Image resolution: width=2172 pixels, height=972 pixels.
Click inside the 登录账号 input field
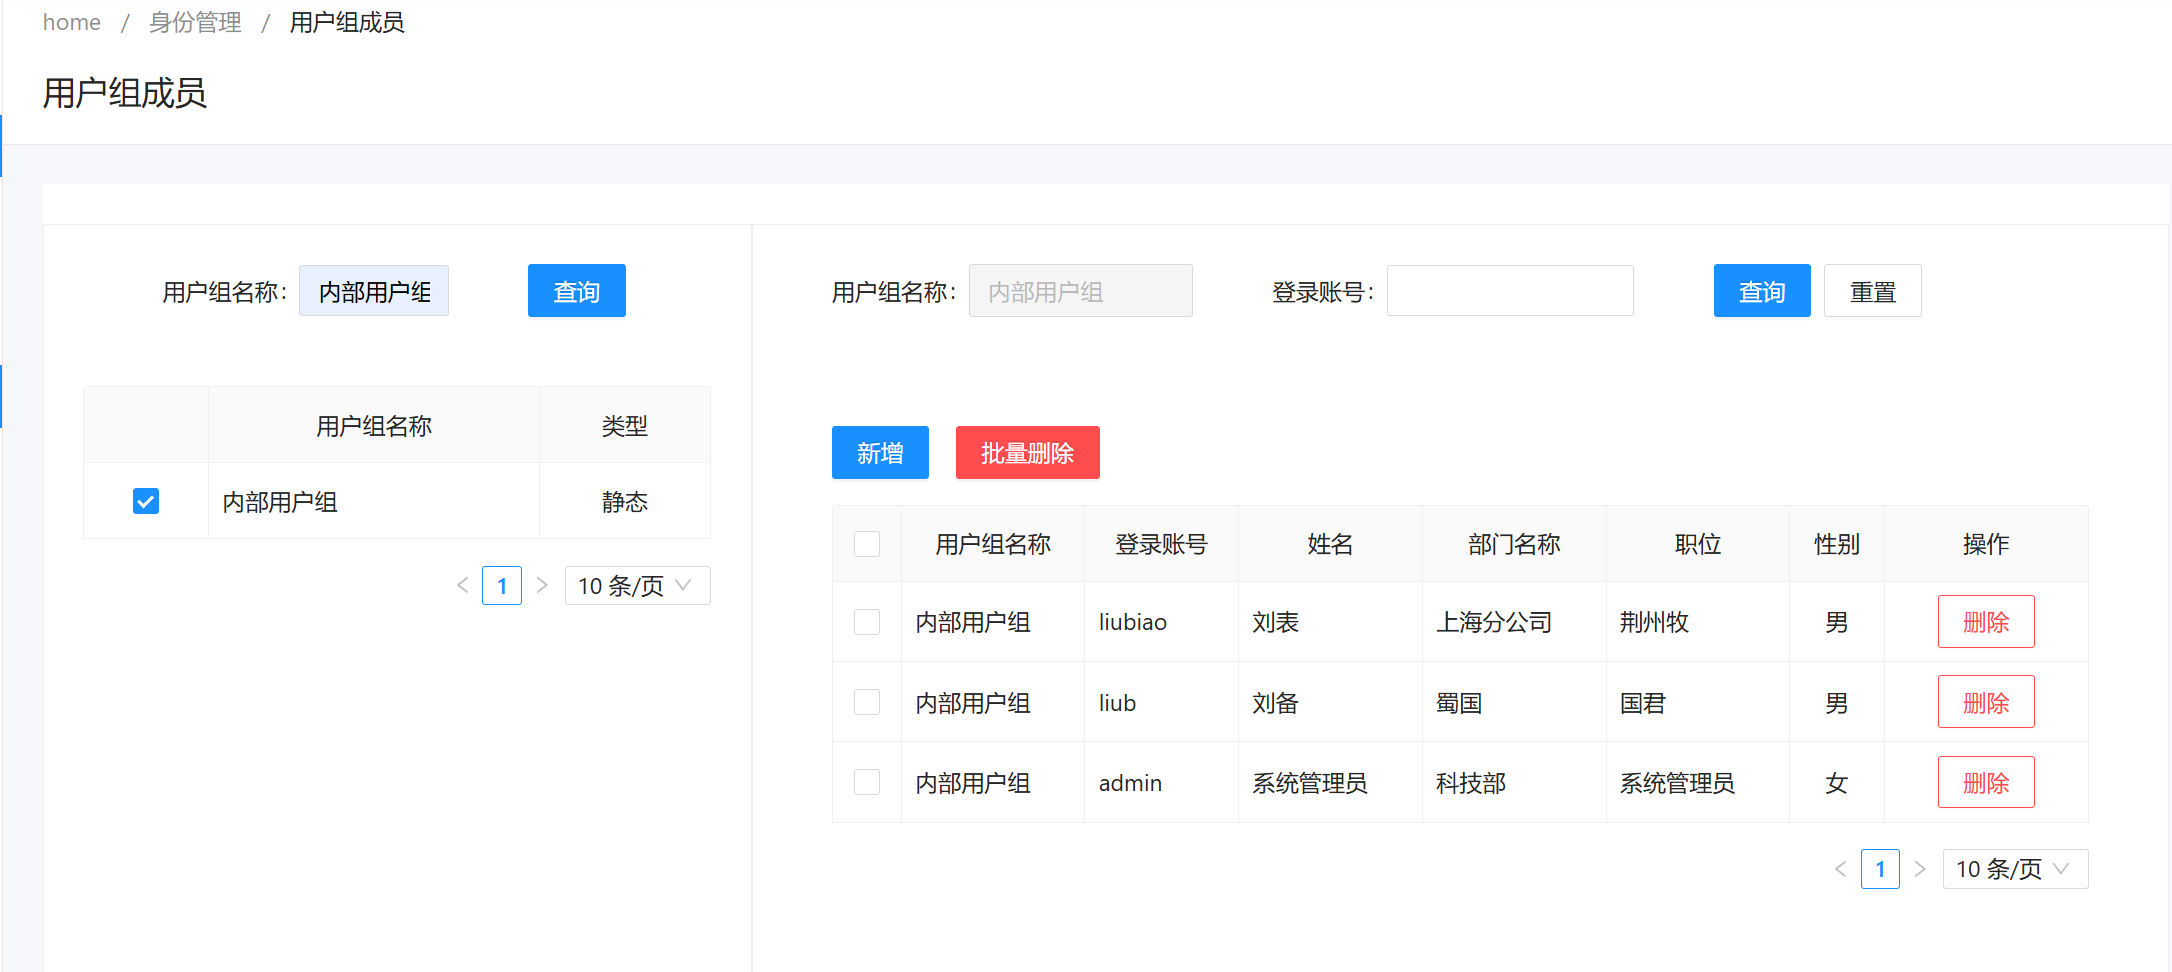(1509, 290)
